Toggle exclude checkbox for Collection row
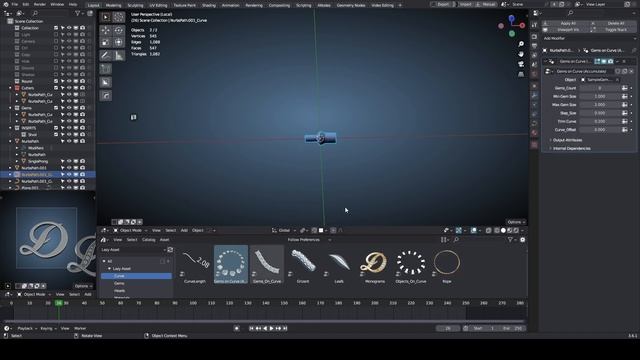Screen dimensions: 640x360 (x=56, y=28)
